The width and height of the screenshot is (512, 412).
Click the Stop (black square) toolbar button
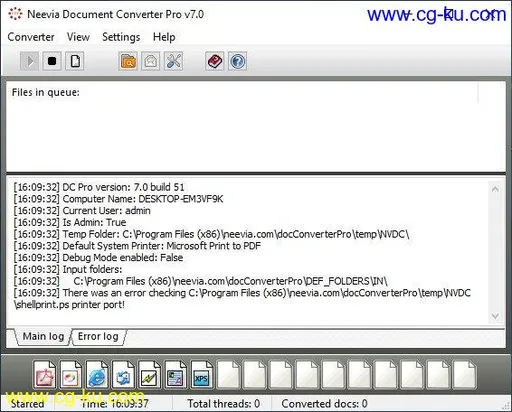52,61
